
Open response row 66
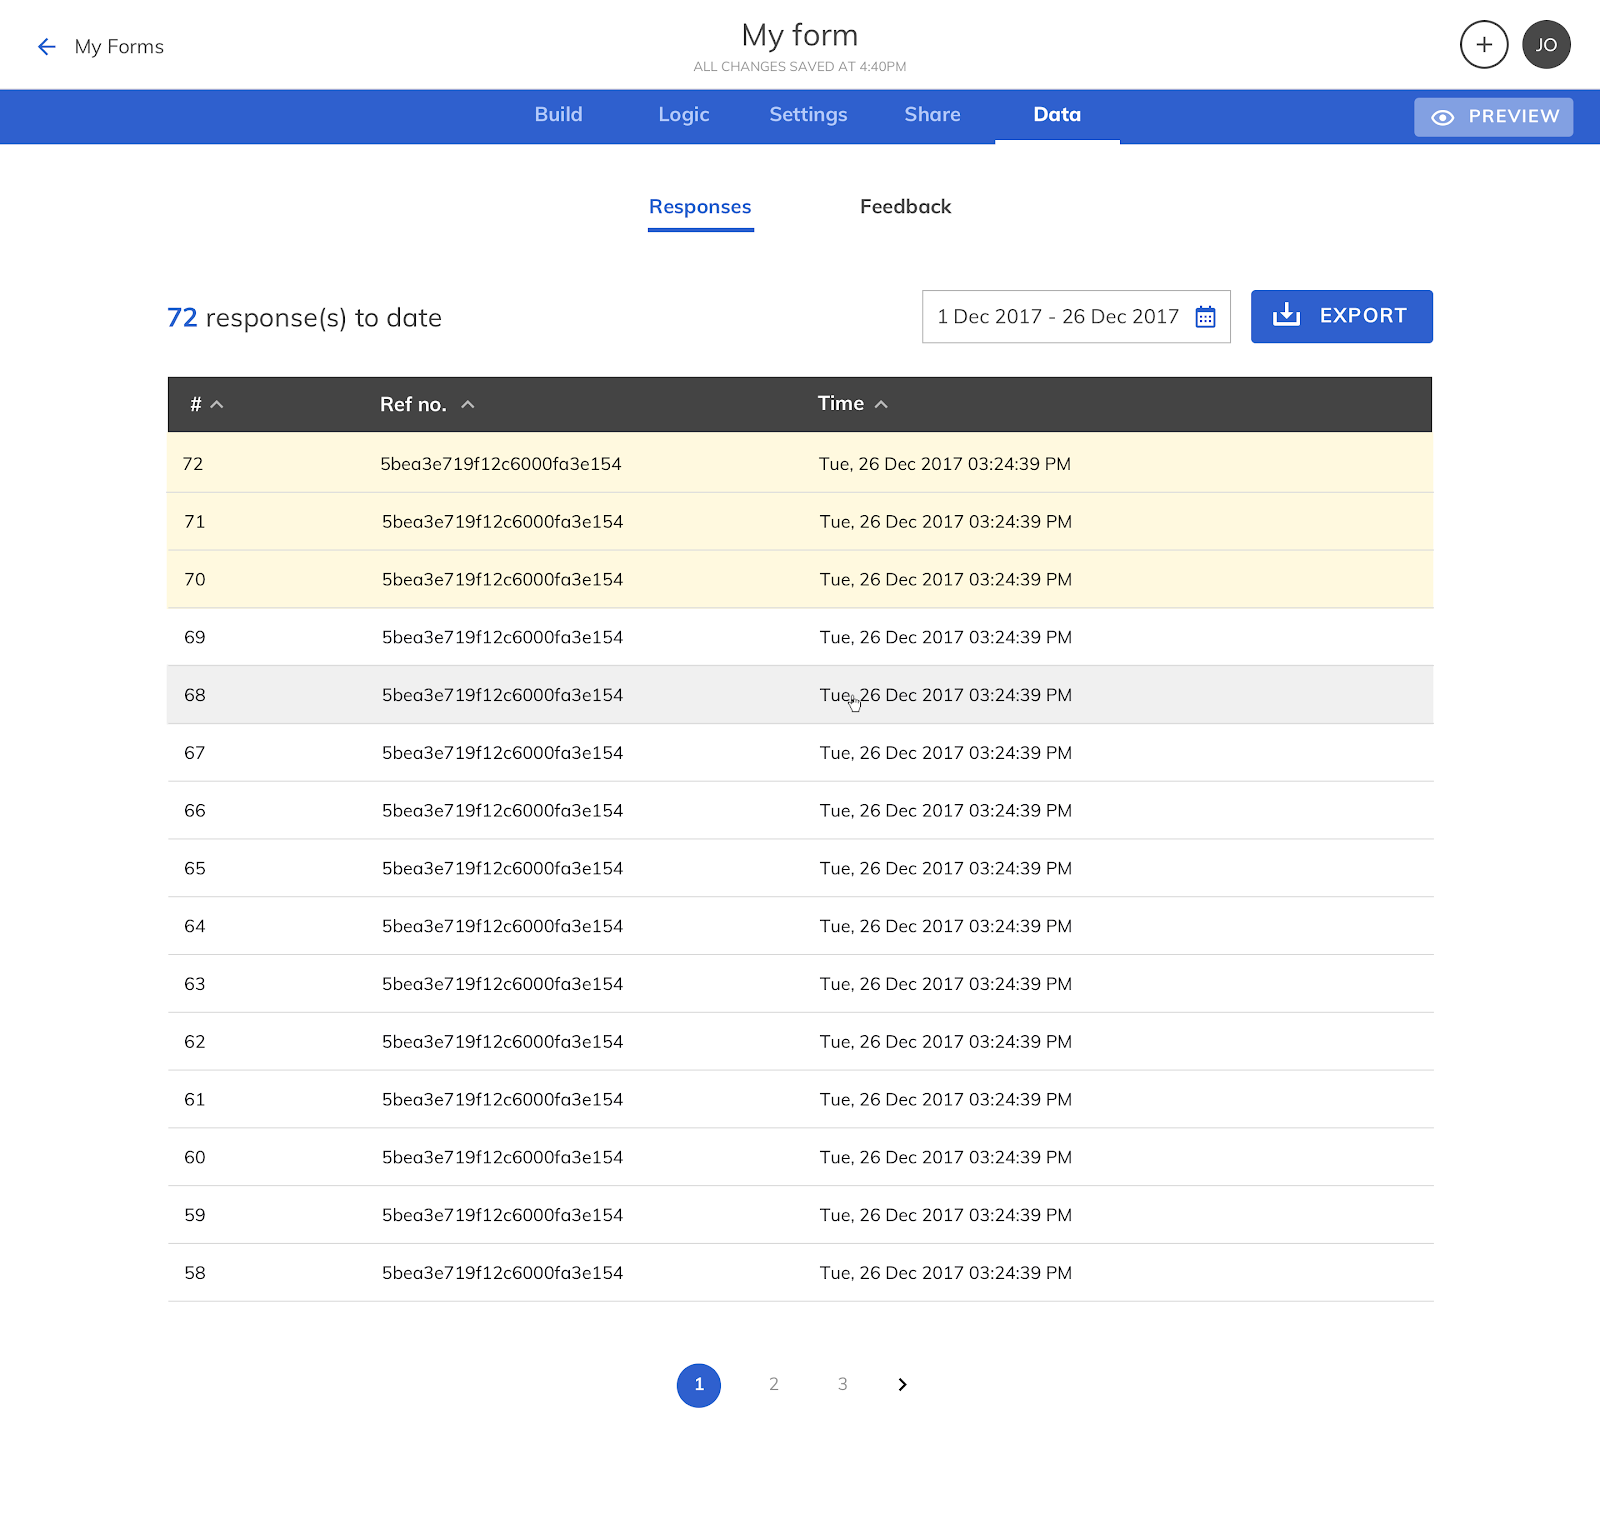[x=800, y=811]
